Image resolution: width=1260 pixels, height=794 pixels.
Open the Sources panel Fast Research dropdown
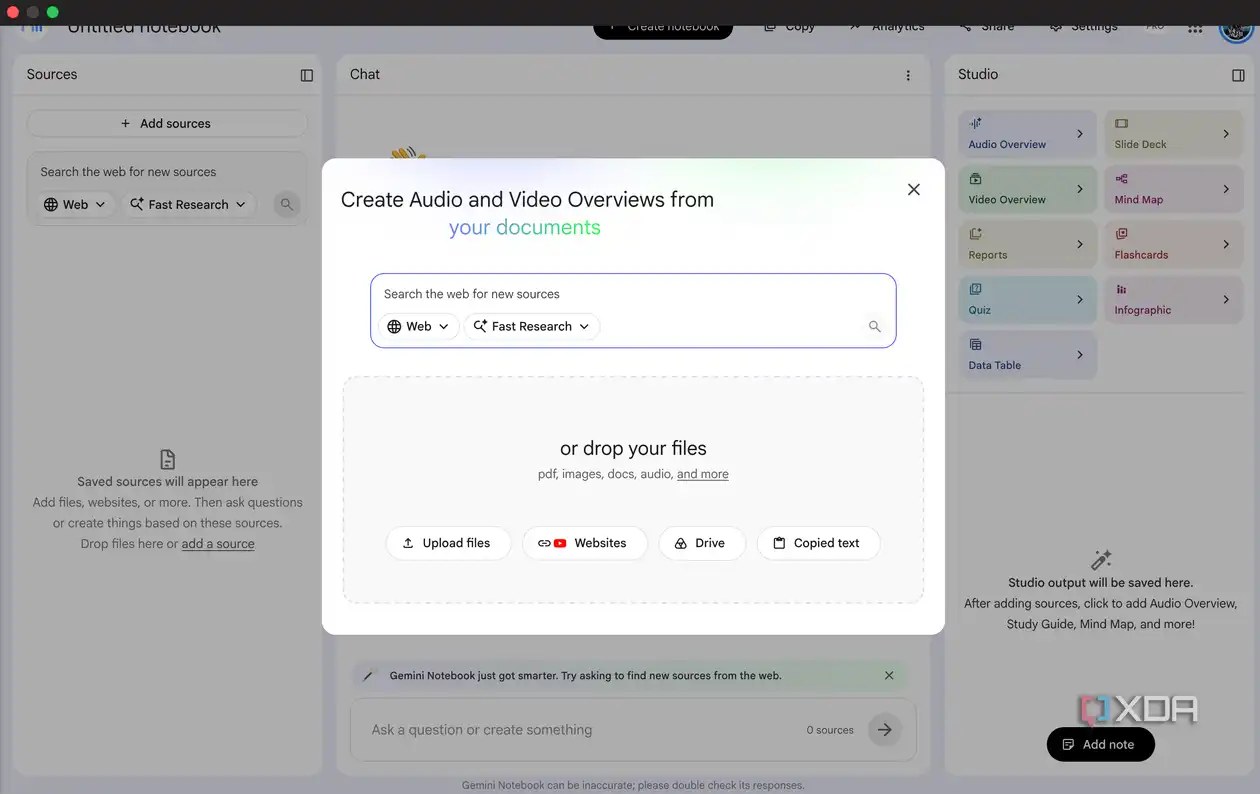(188, 204)
